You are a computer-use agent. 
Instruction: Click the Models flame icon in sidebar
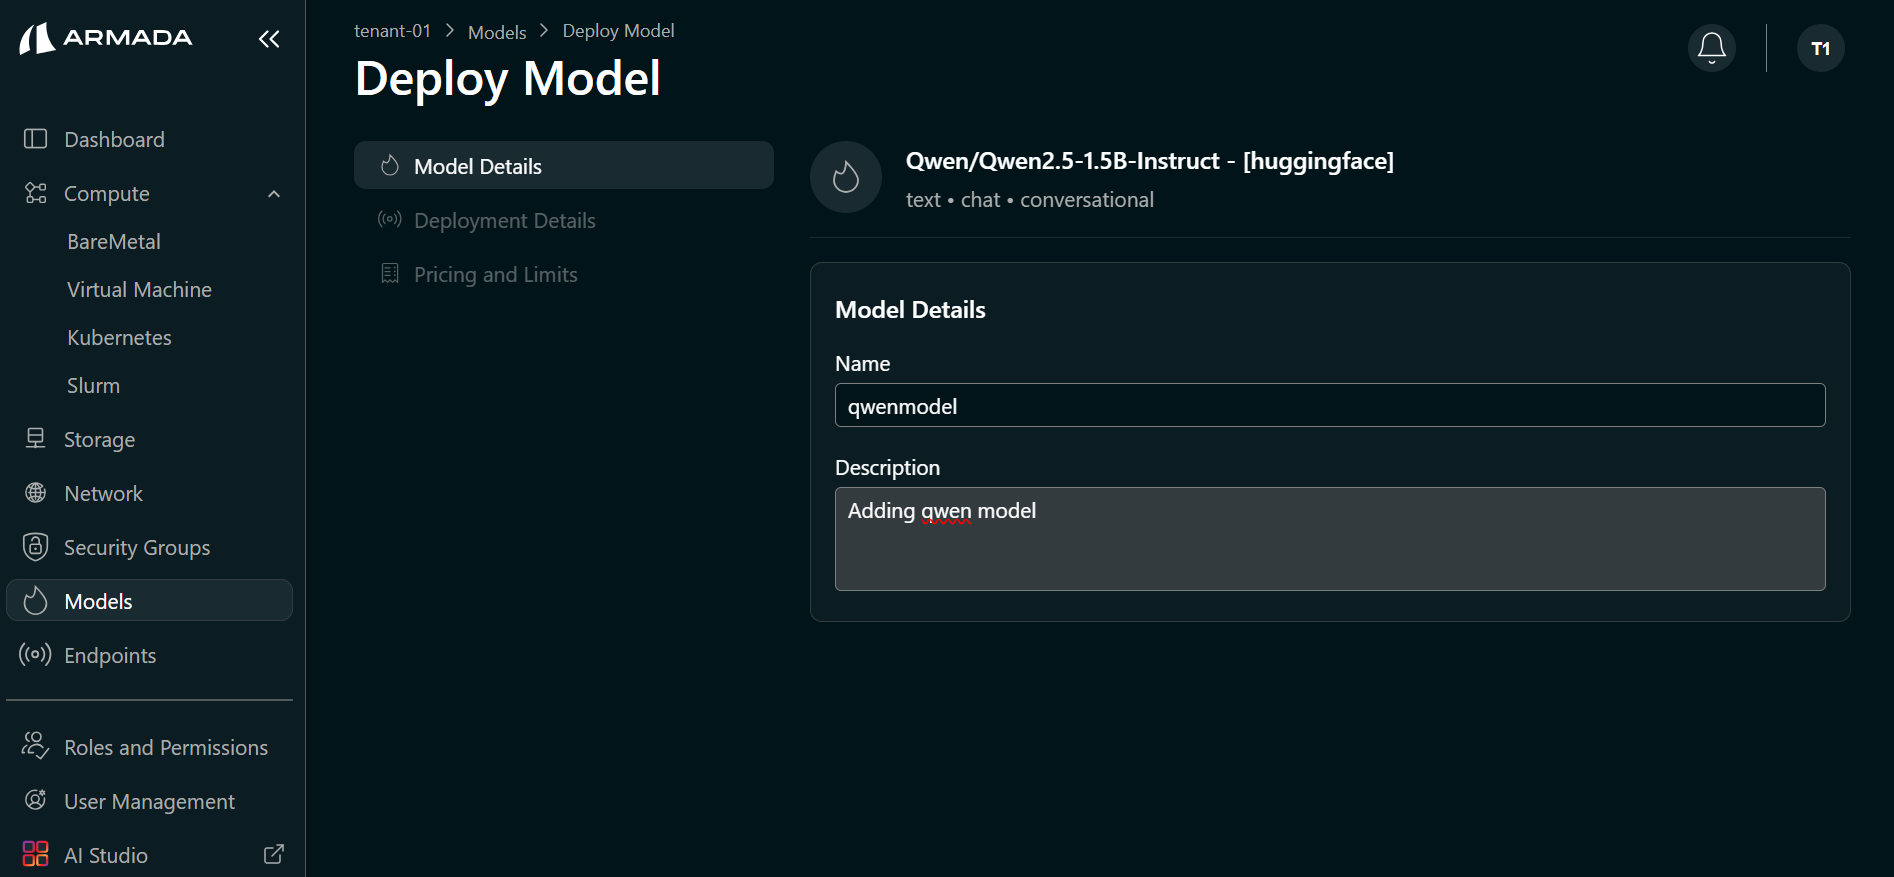point(36,600)
